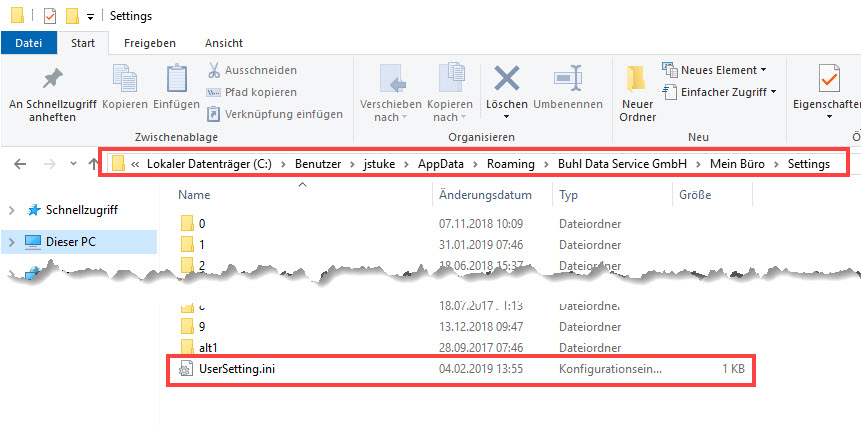
Task: Open Eigenschaften properties icon
Action: click(828, 80)
